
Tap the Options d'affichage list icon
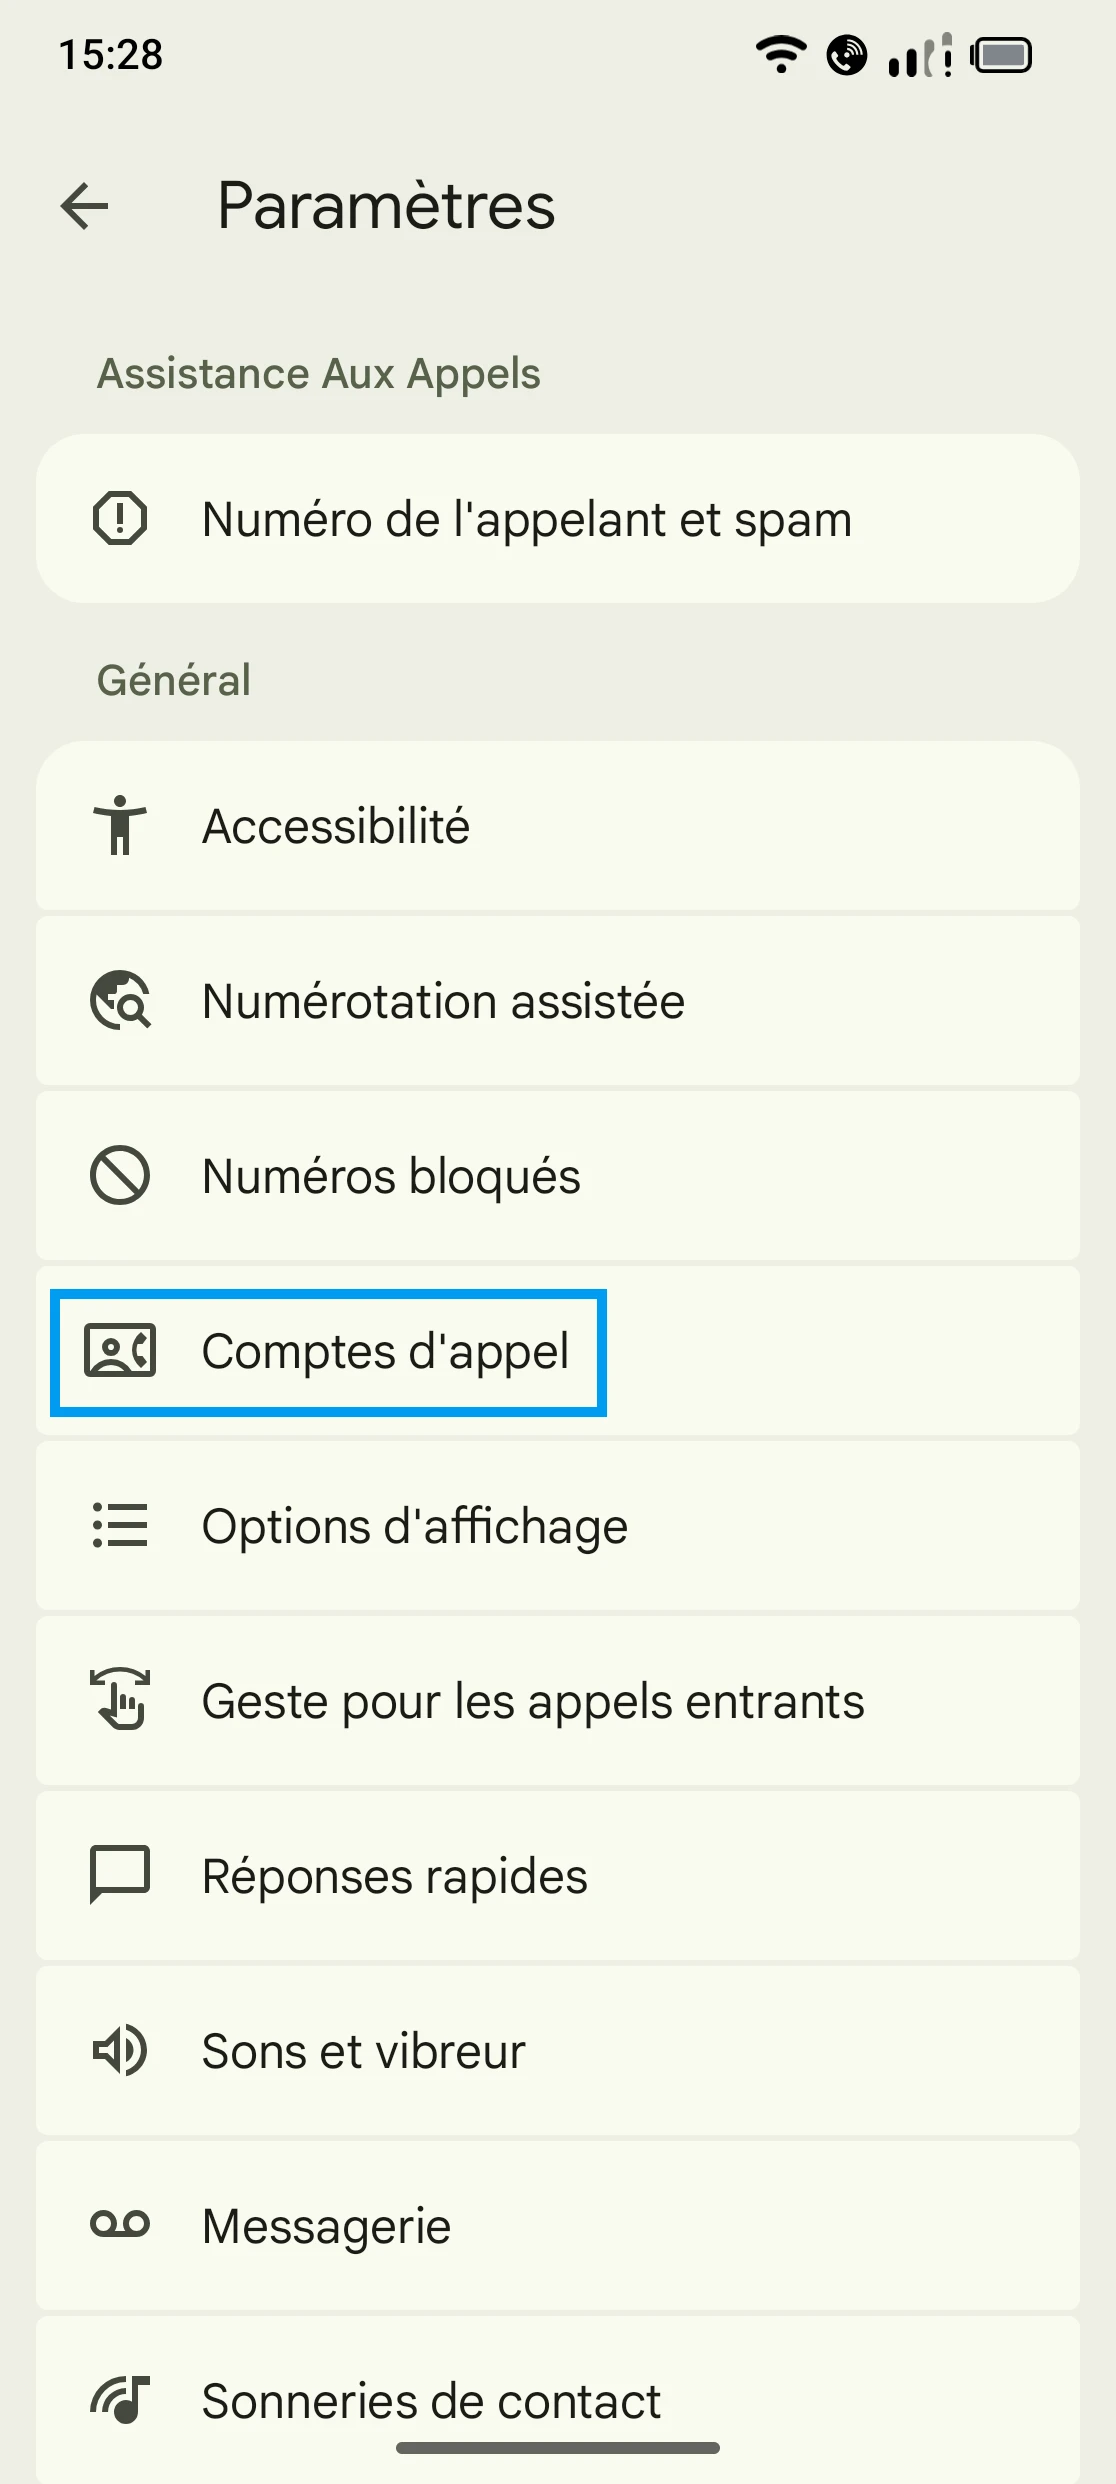[x=120, y=1526]
